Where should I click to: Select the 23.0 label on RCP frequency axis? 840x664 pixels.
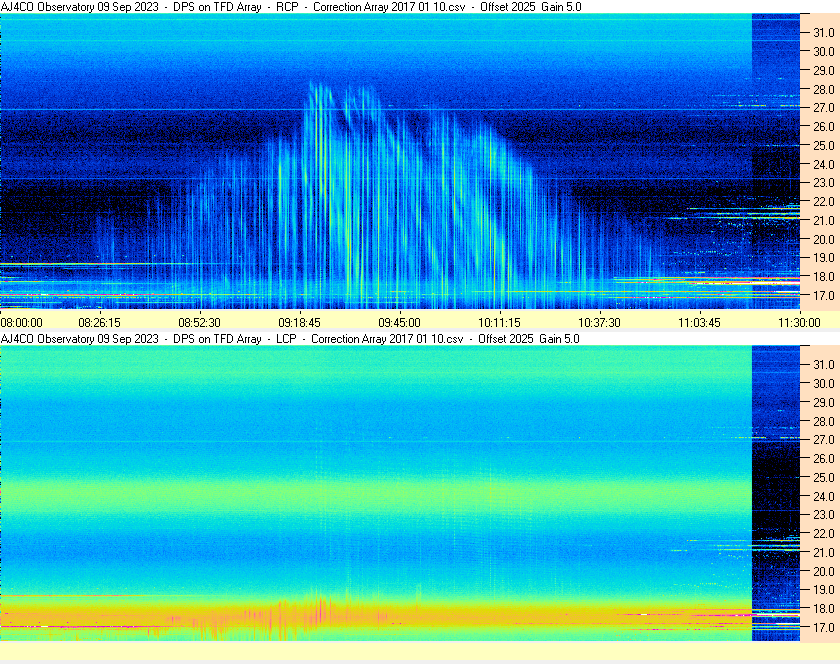pyautogui.click(x=824, y=183)
